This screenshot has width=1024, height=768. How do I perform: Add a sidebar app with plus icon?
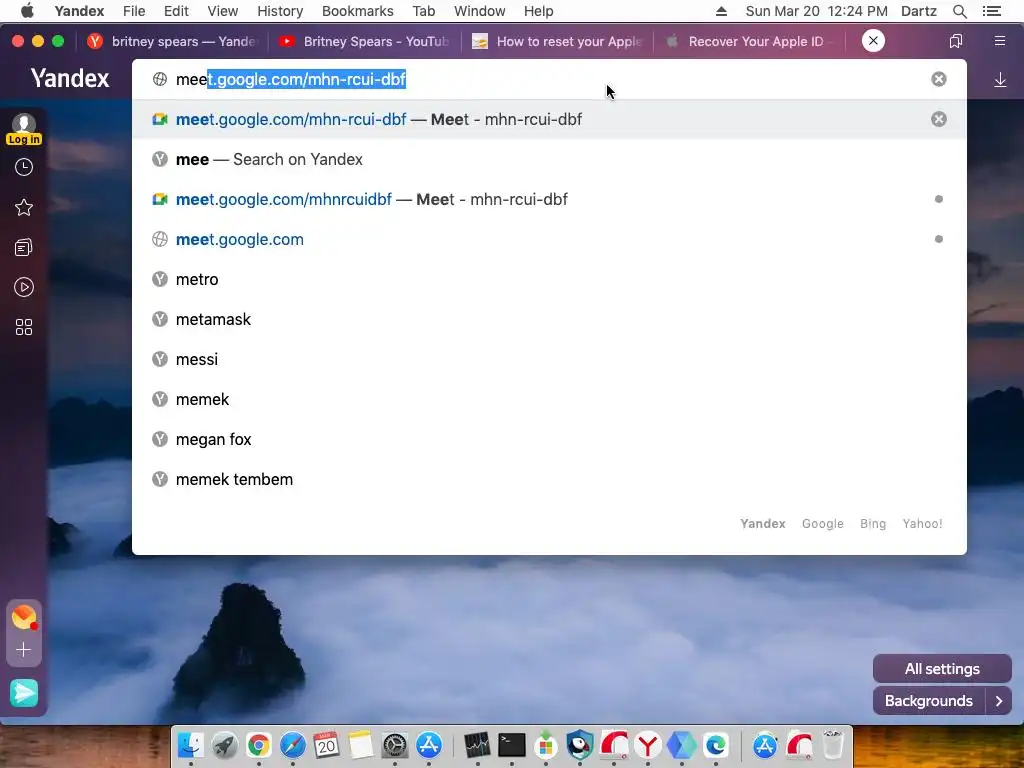[x=24, y=650]
